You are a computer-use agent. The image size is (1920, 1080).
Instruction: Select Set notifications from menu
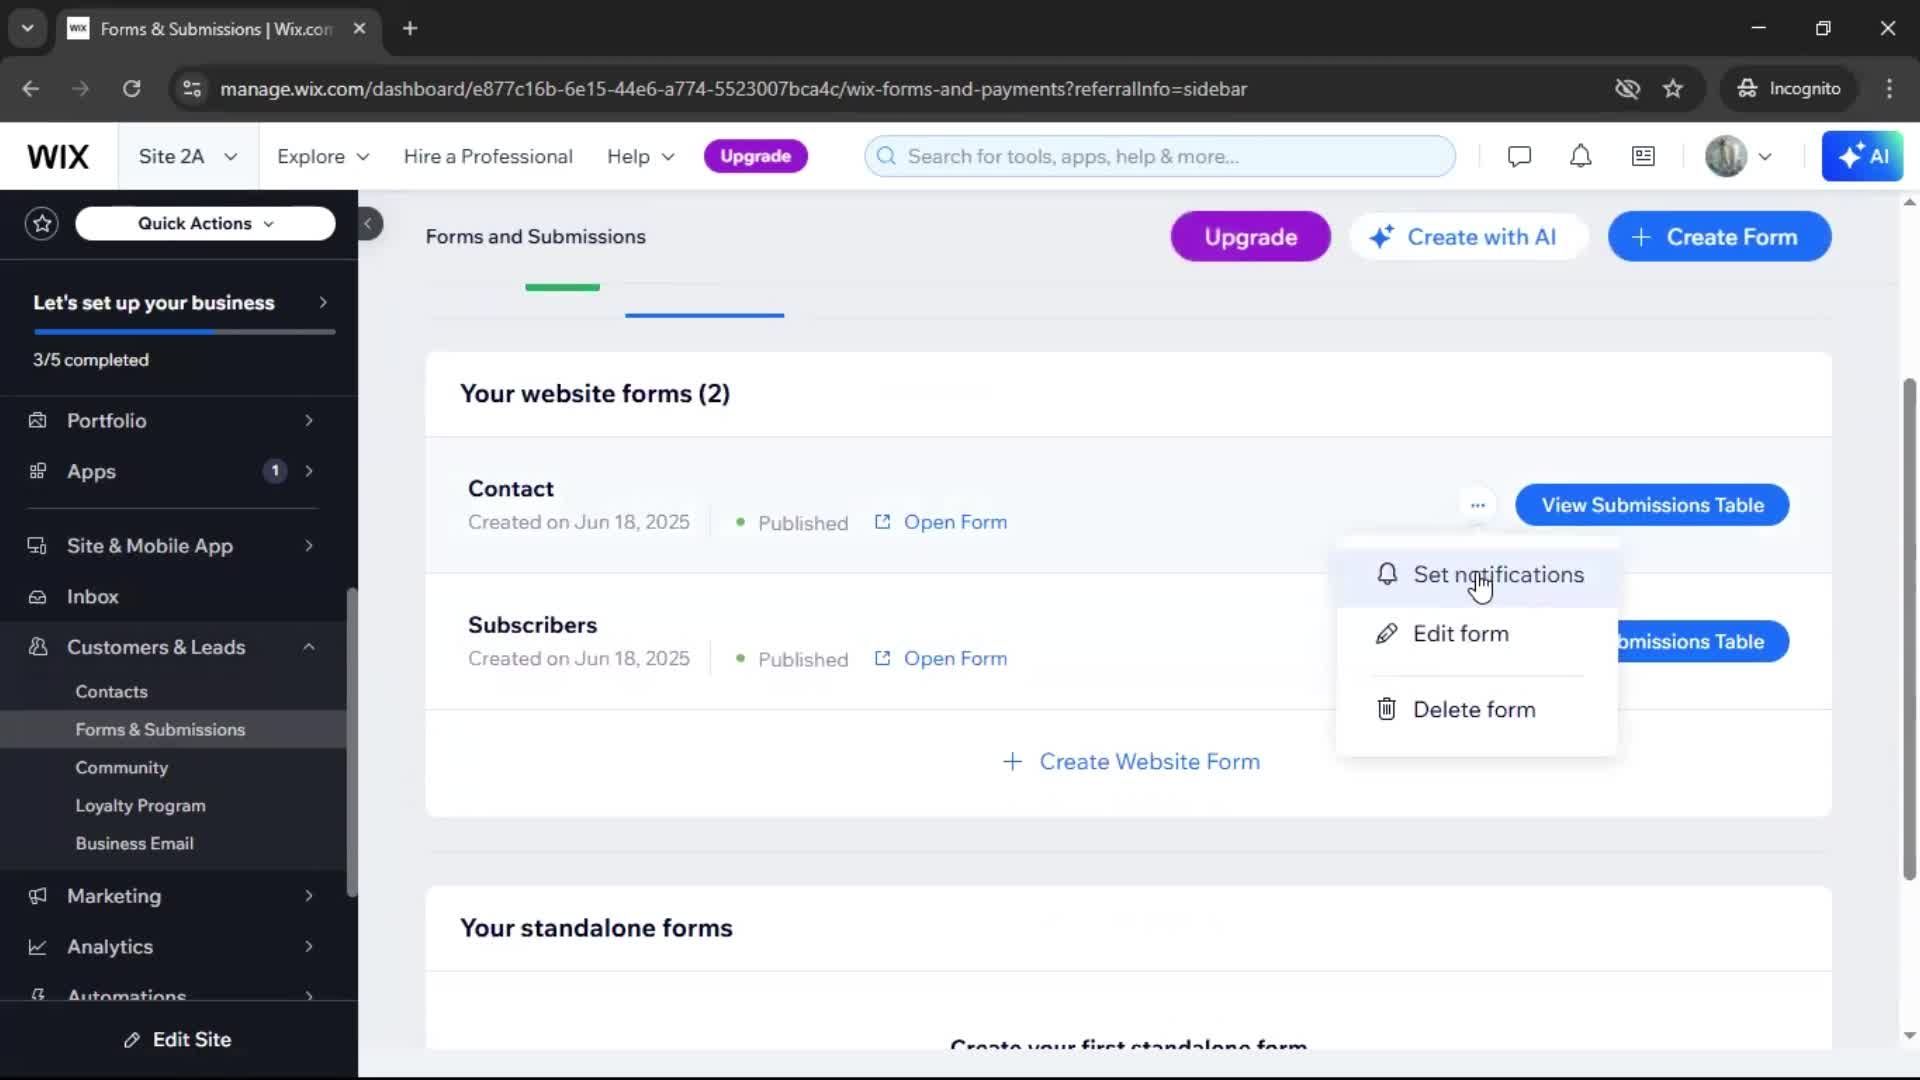pyautogui.click(x=1476, y=575)
